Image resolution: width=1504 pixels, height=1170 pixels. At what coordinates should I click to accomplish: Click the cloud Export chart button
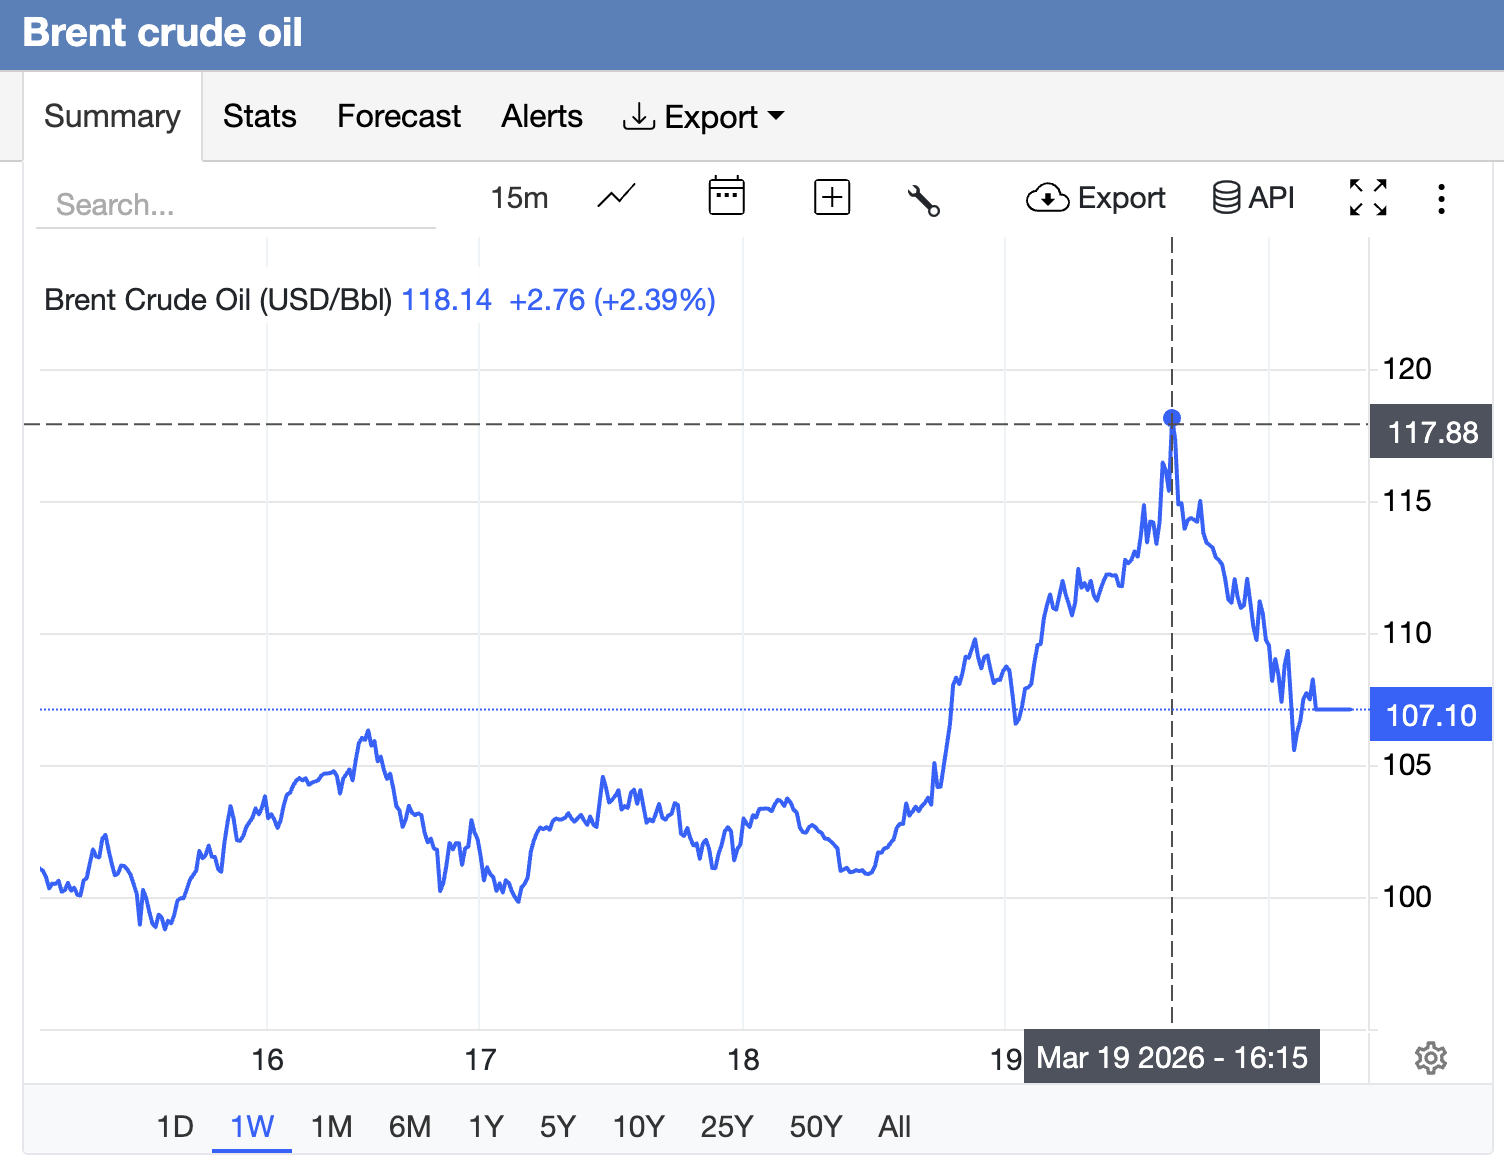(1096, 198)
